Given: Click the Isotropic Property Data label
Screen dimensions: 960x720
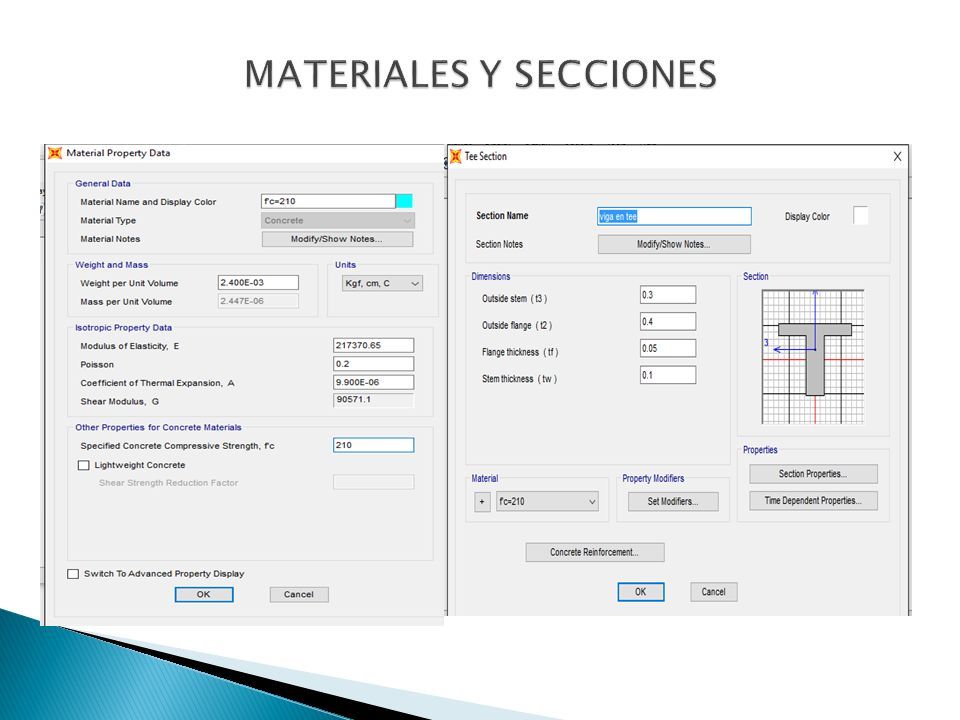Looking at the screenshot, I should [124, 328].
